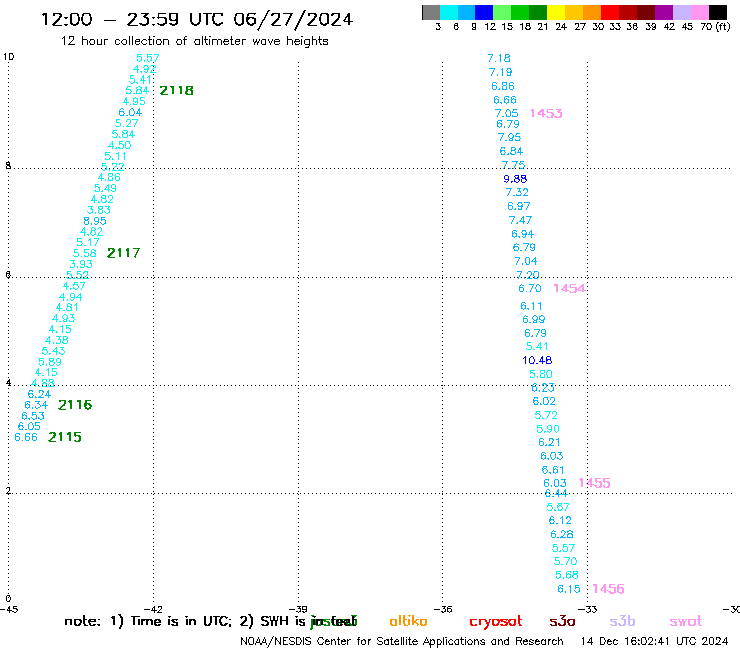
Task: Select swot pass number 1454
Action: tap(569, 288)
